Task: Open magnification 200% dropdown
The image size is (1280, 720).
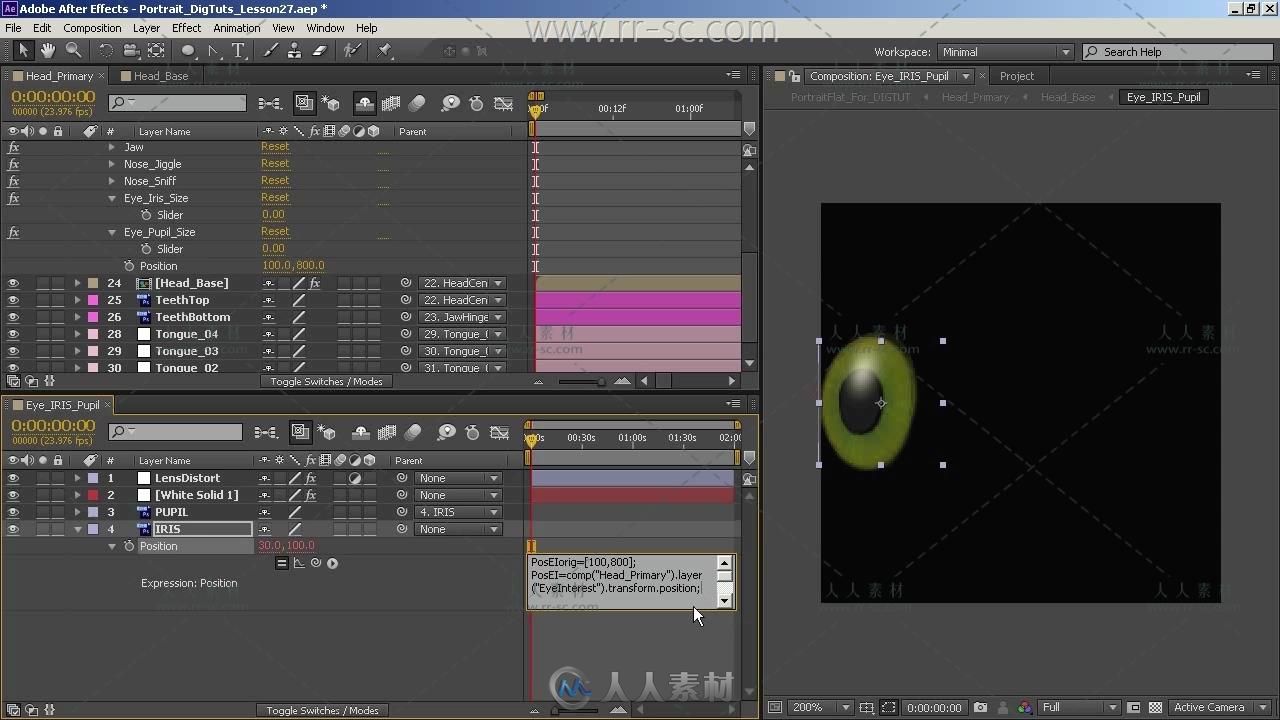Action: tap(820, 707)
